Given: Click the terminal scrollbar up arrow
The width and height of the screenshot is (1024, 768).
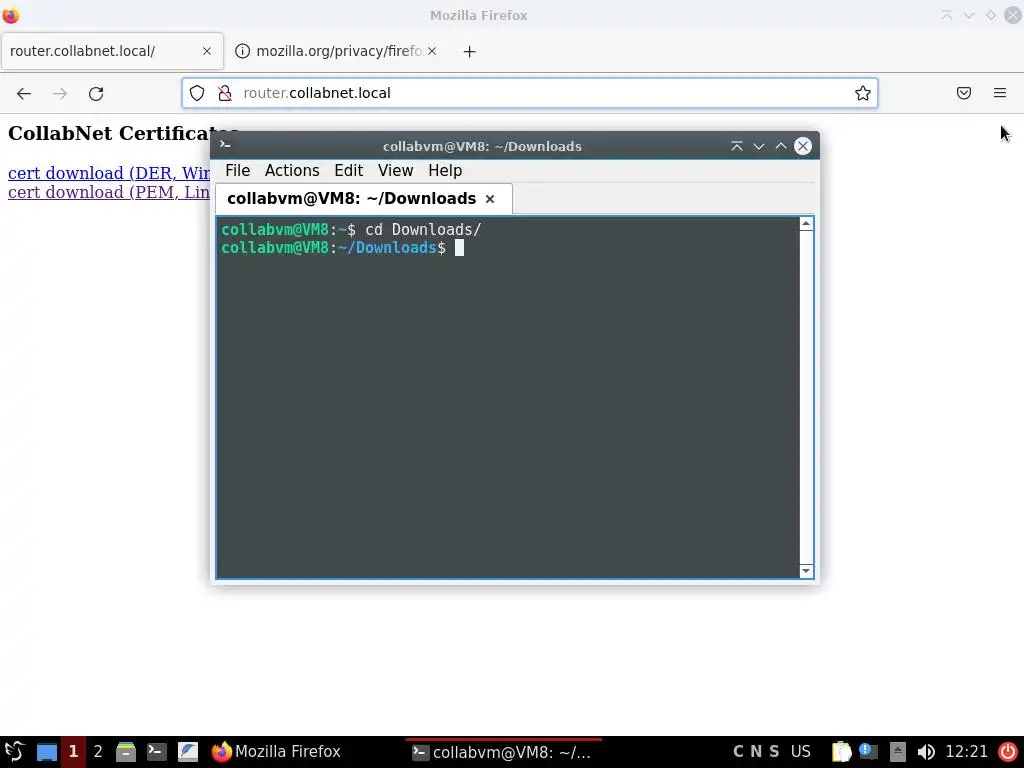Looking at the screenshot, I should 806,224.
